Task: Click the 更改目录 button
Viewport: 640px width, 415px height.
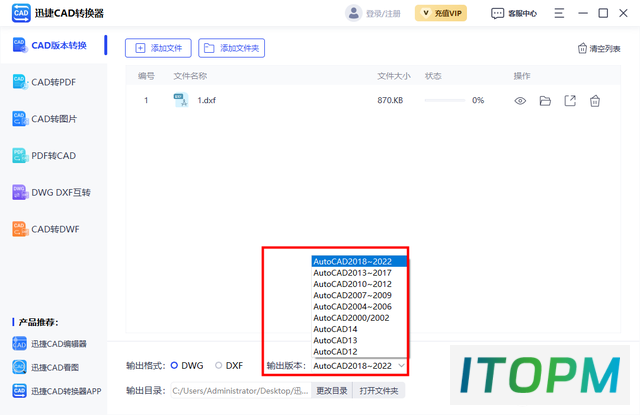Action: coord(332,391)
